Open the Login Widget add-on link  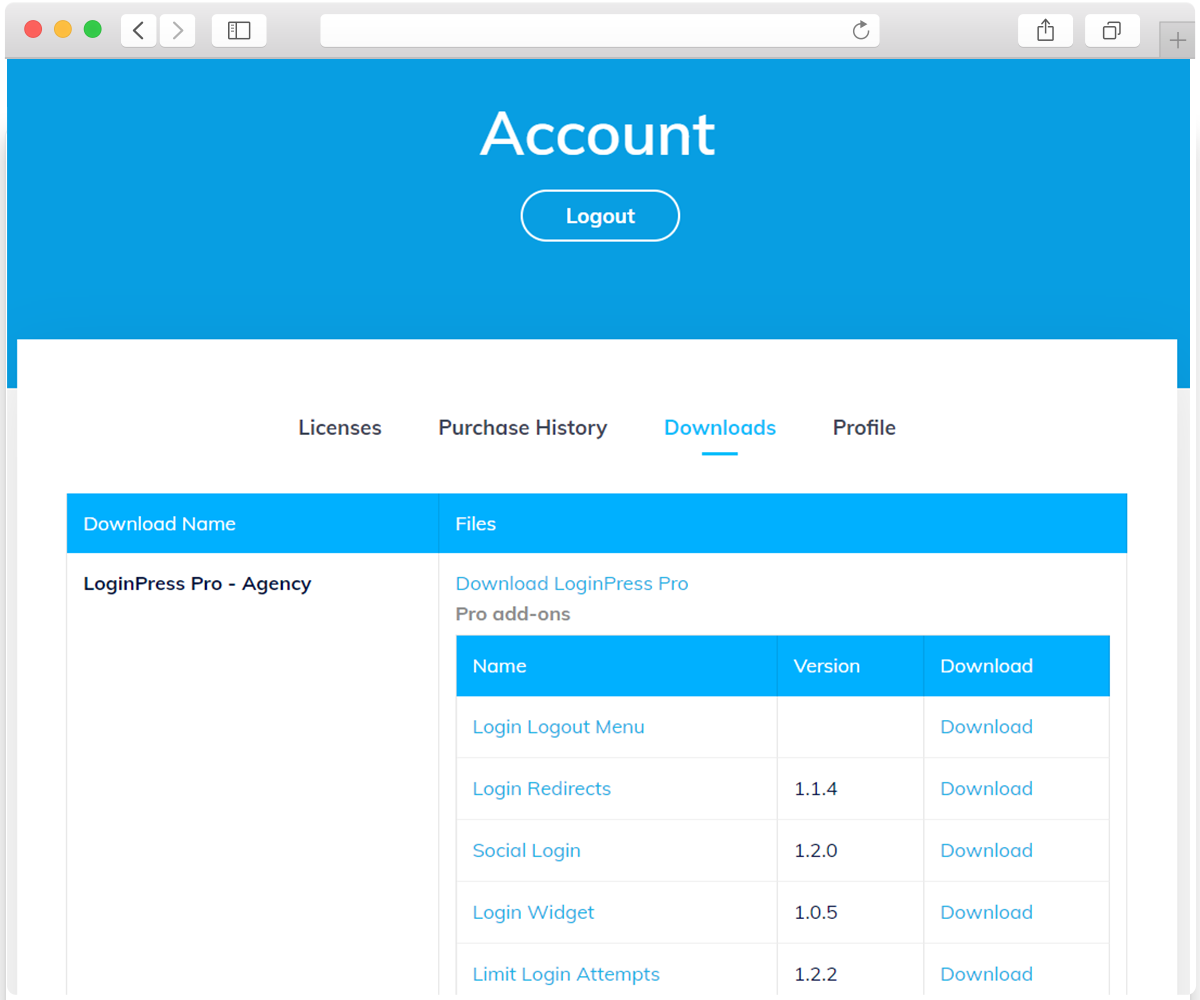pyautogui.click(x=533, y=913)
